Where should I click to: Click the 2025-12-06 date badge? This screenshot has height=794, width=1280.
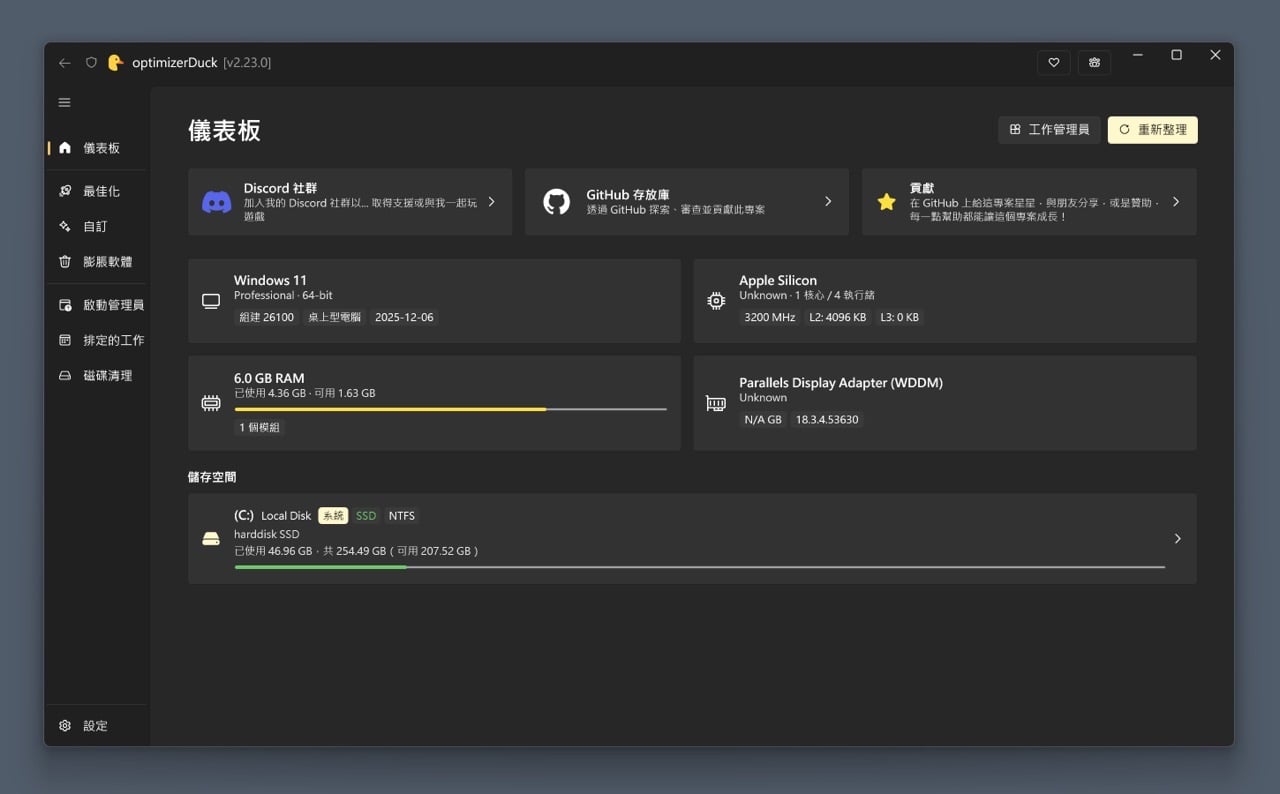pyautogui.click(x=404, y=317)
